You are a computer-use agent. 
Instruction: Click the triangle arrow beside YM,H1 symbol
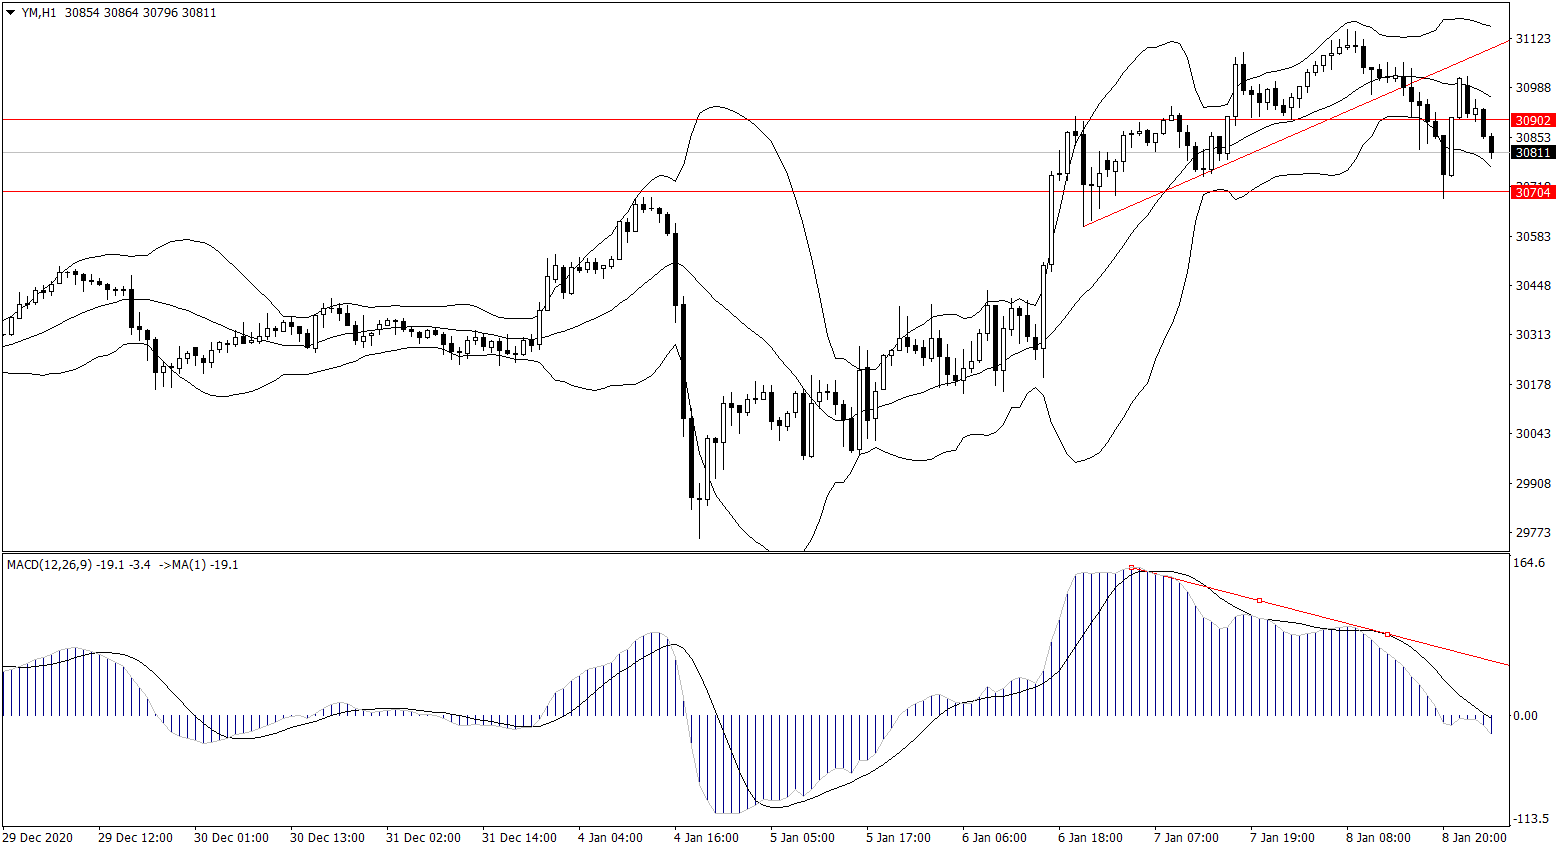pyautogui.click(x=11, y=13)
